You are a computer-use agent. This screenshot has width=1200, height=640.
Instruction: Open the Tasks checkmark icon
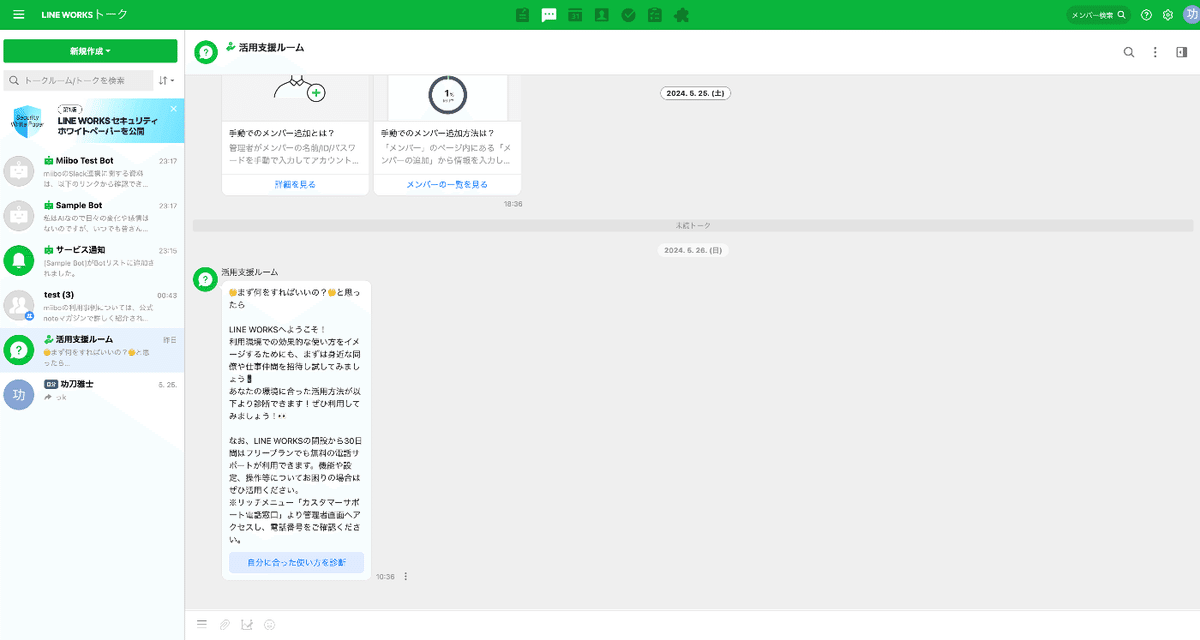628,15
